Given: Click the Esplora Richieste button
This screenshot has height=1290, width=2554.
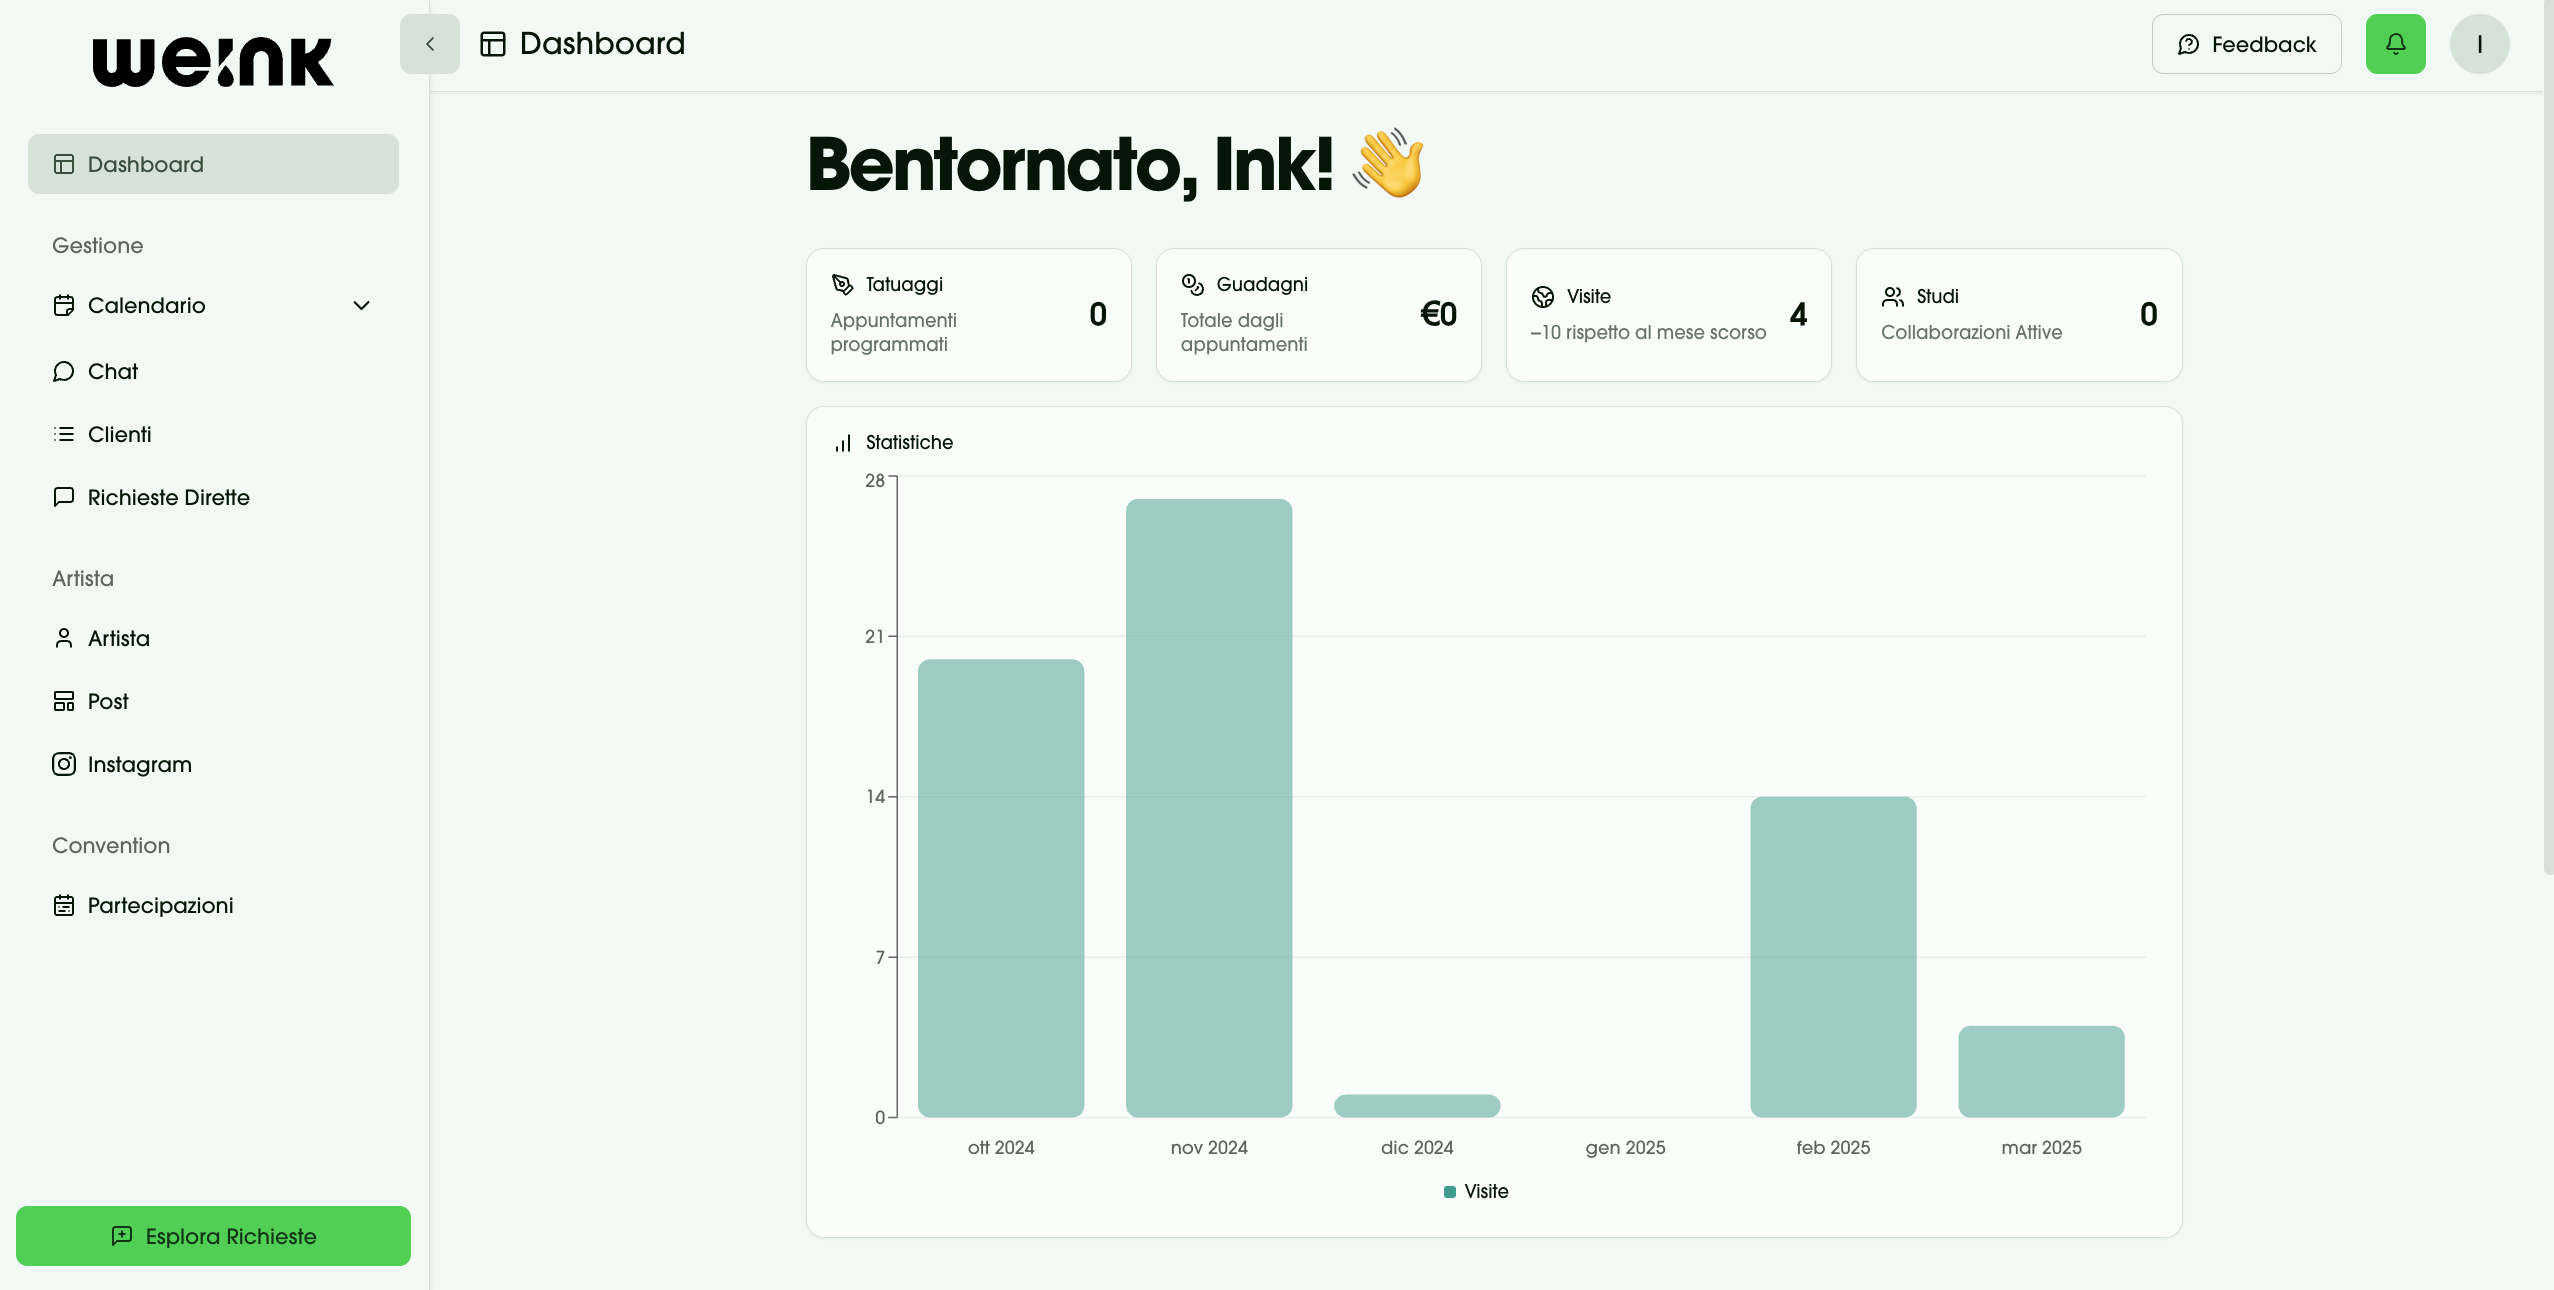Looking at the screenshot, I should 213,1236.
